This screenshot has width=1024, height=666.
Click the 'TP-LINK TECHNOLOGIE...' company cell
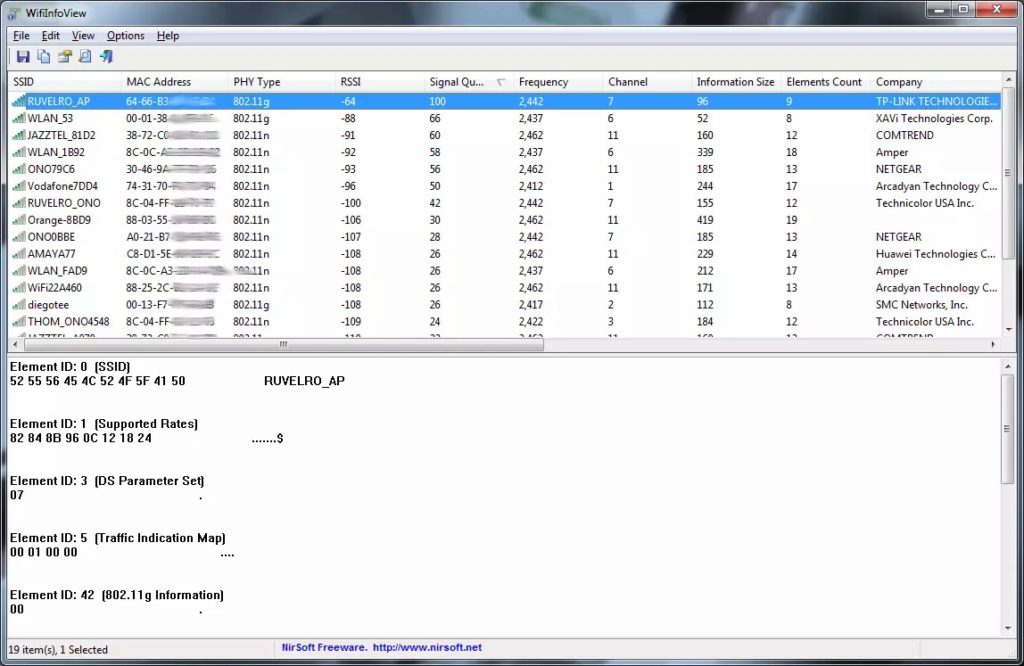(936, 101)
